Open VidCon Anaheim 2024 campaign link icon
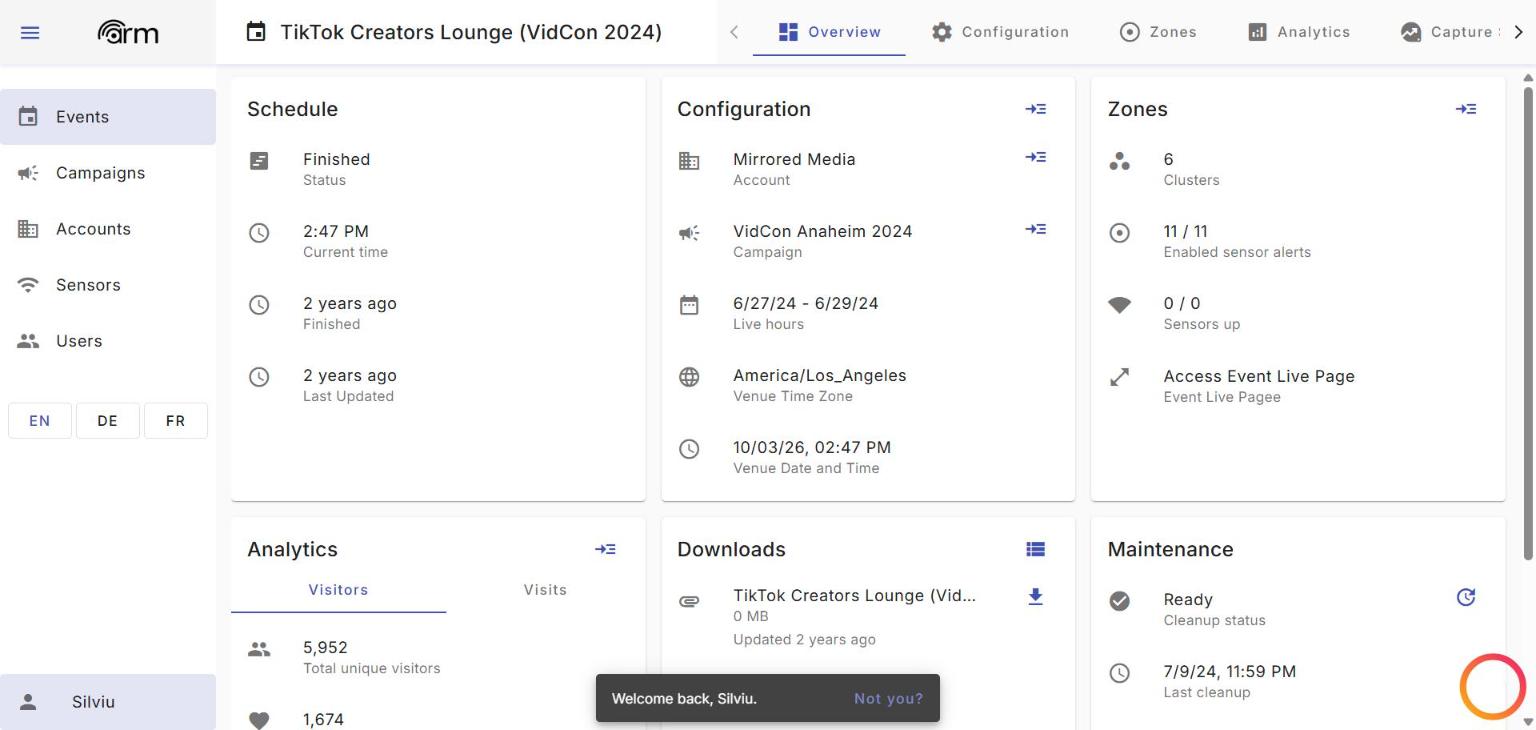1536x730 pixels. click(x=1035, y=229)
